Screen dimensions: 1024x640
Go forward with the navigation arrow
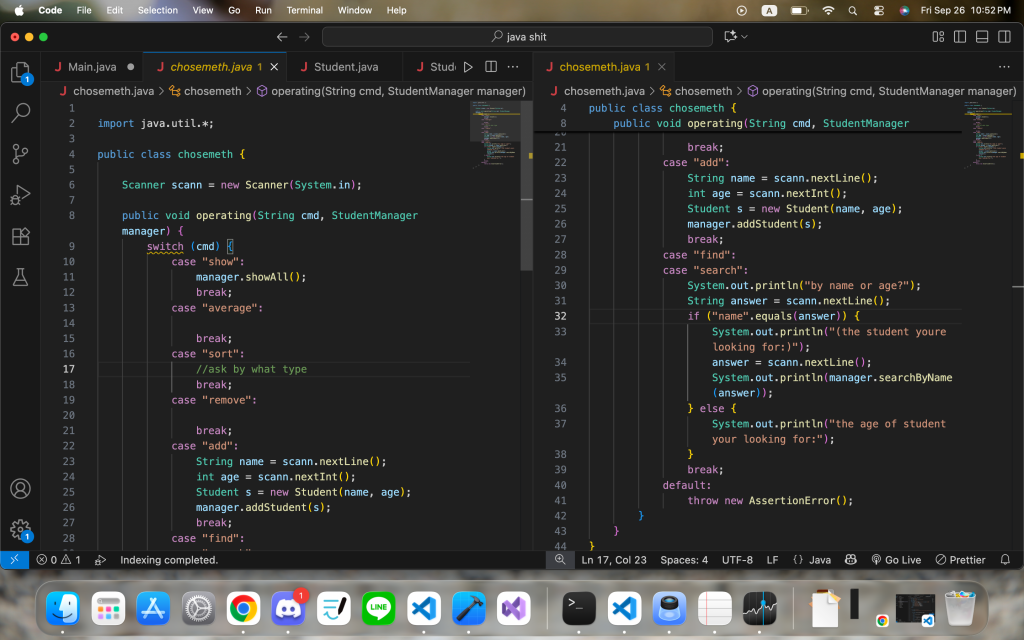[304, 37]
